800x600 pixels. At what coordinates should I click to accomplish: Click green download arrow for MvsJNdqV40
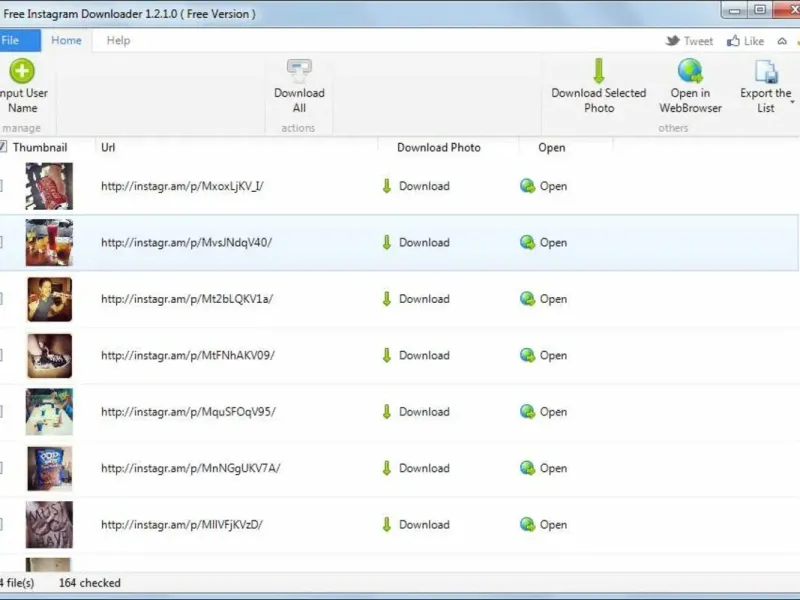pos(387,242)
